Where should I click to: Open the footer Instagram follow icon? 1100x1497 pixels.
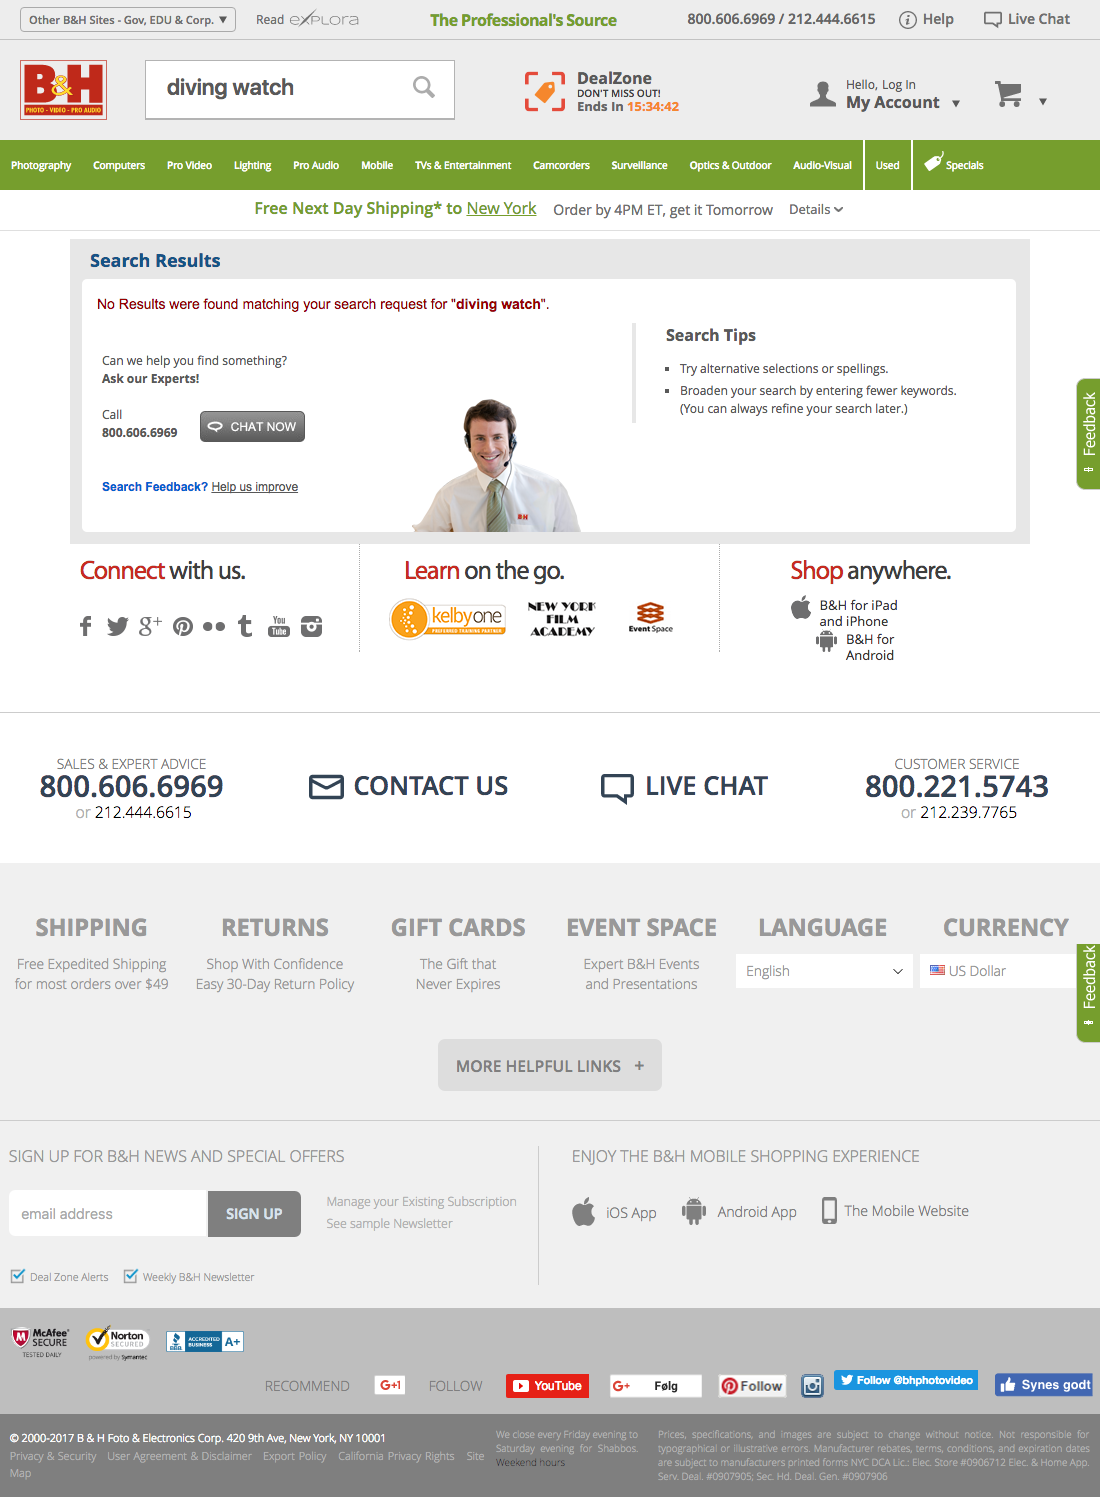(x=813, y=1386)
